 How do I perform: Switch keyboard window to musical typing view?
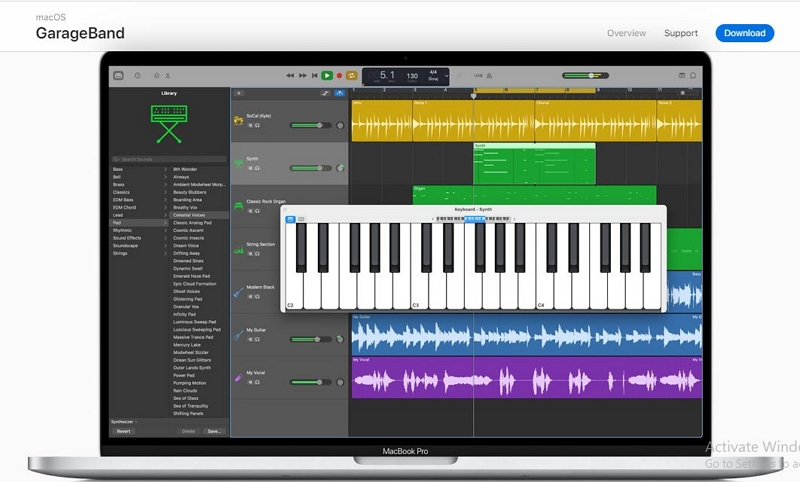tap(301, 219)
